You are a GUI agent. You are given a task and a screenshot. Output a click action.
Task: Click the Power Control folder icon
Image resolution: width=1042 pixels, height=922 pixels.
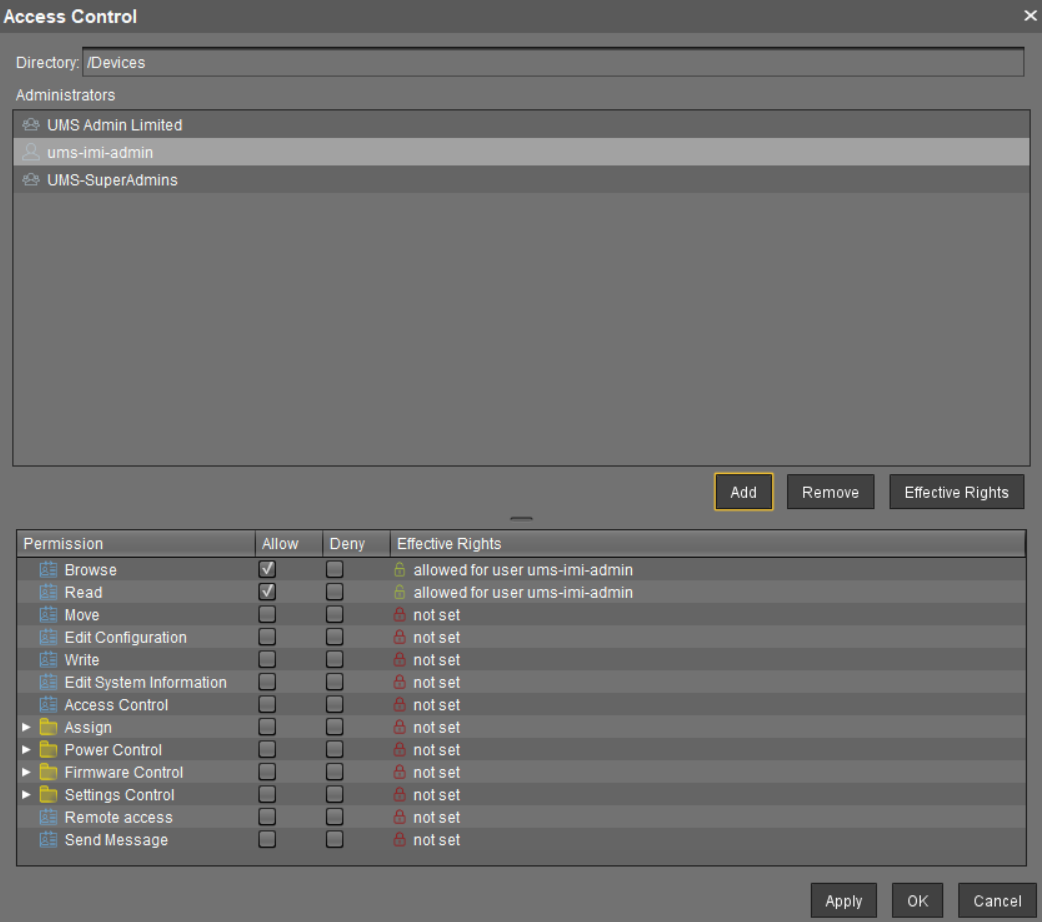[48, 749]
